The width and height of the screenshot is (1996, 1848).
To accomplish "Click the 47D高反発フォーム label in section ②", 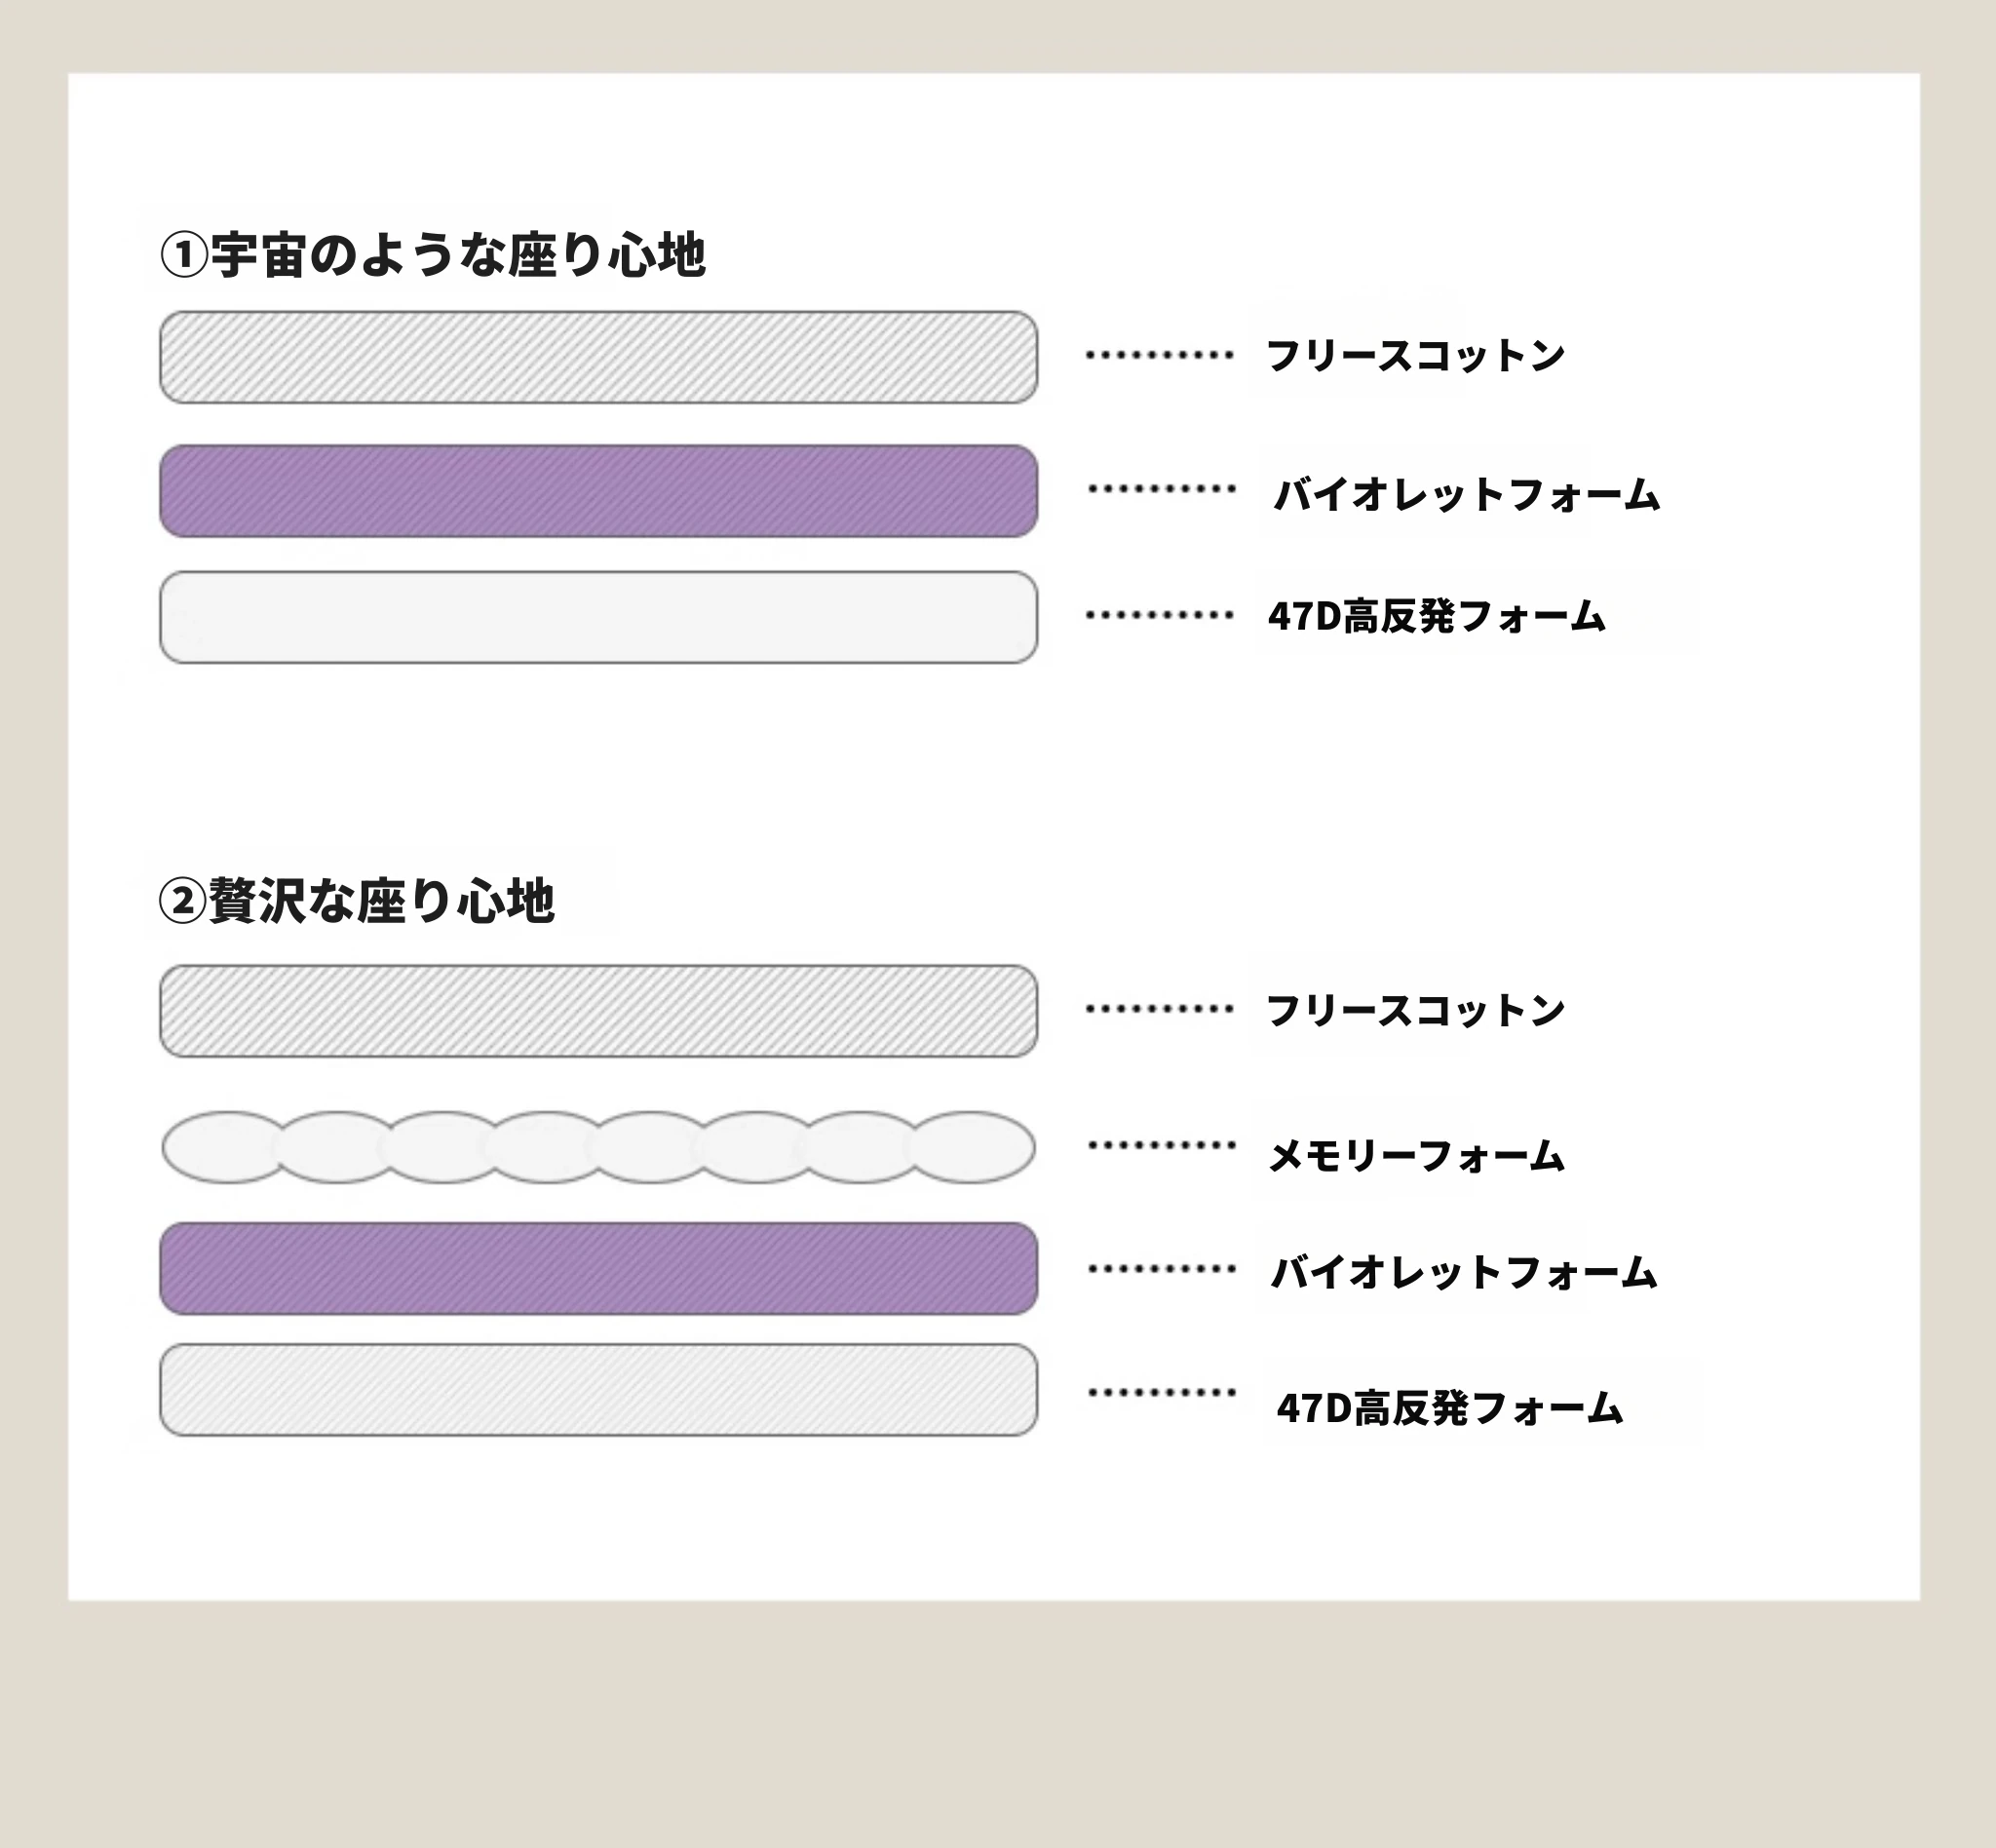I will click(x=1449, y=1408).
